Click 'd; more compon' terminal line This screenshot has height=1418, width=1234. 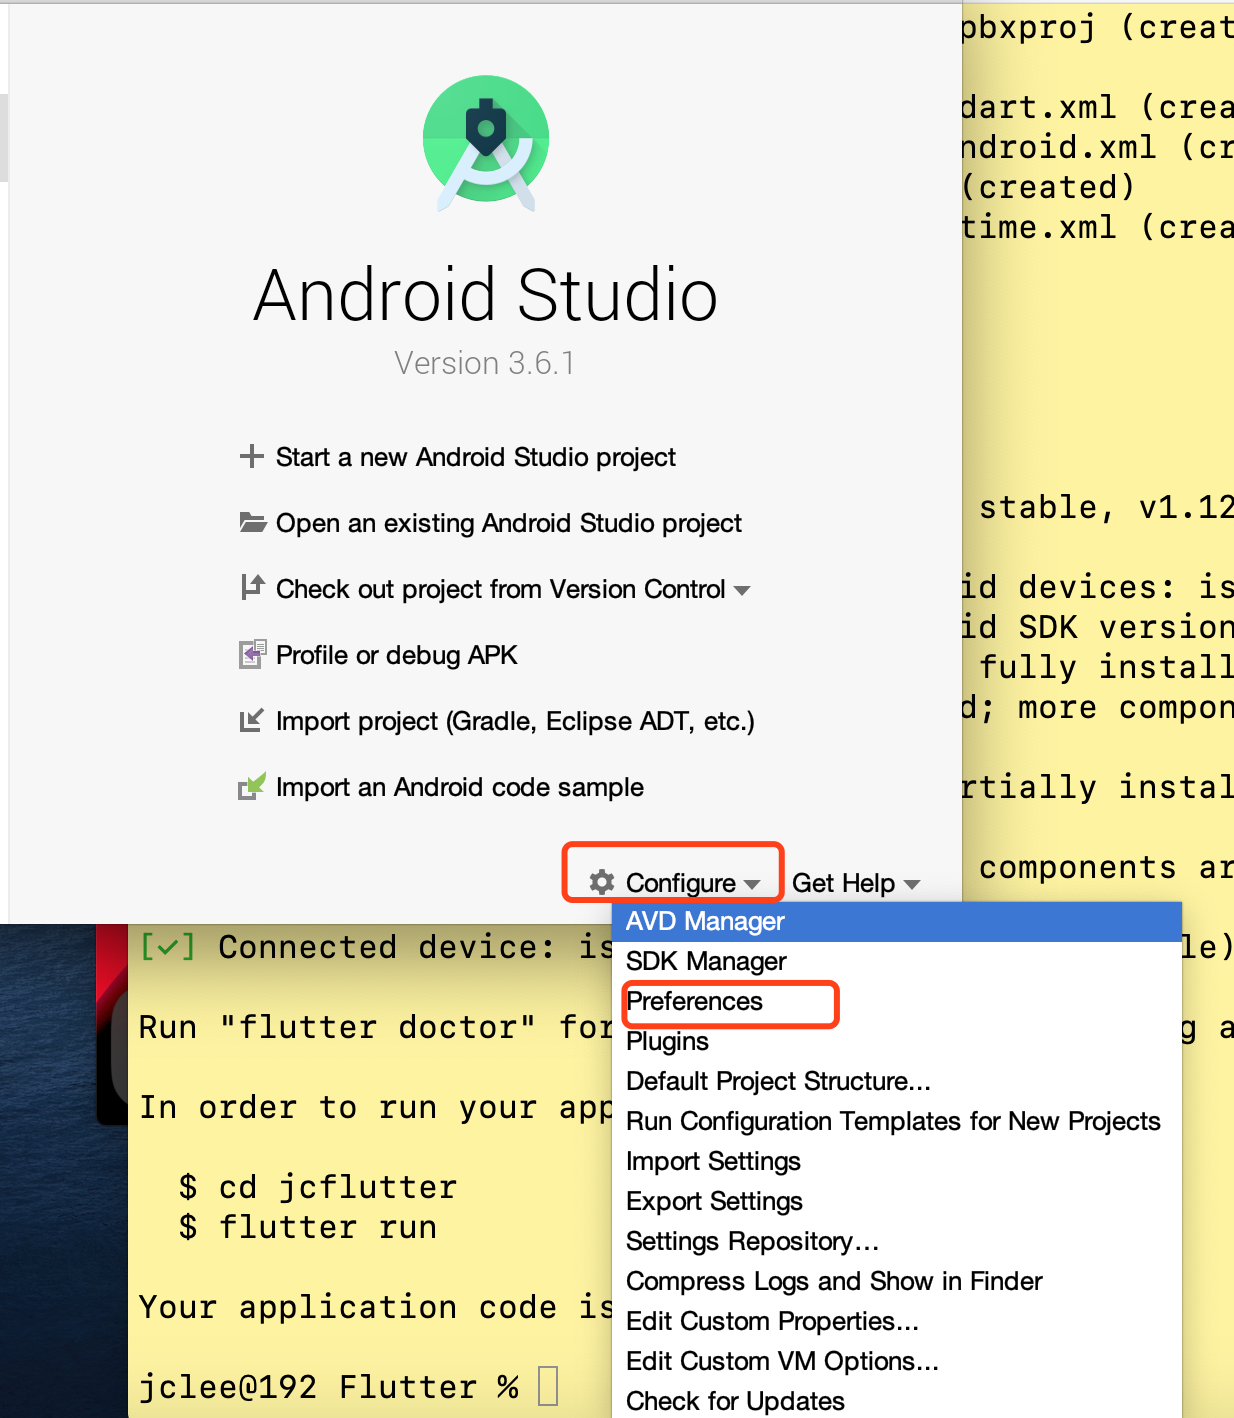coord(1098,707)
